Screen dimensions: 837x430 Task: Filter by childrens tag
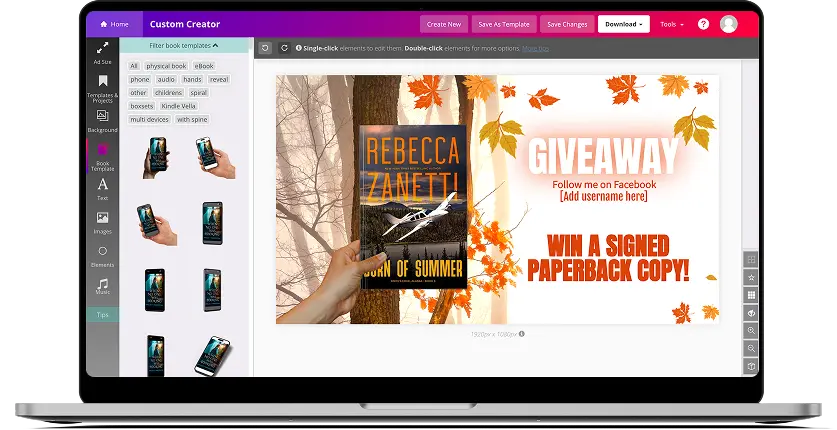point(168,92)
